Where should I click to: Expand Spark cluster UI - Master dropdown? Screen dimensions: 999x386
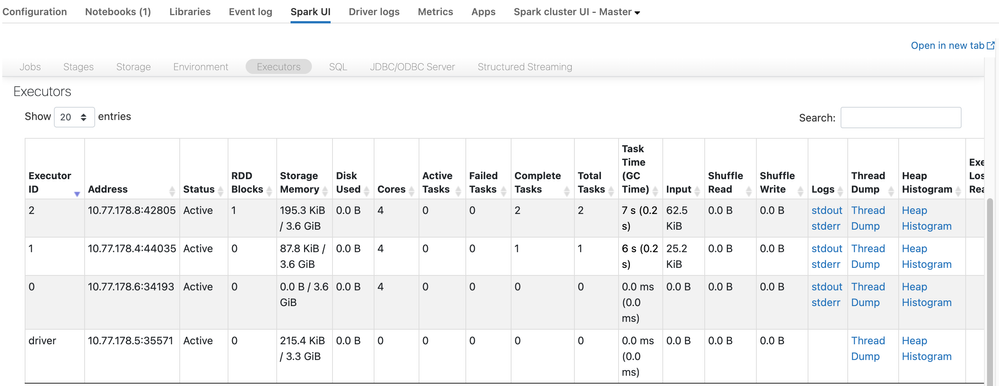pyautogui.click(x=577, y=11)
